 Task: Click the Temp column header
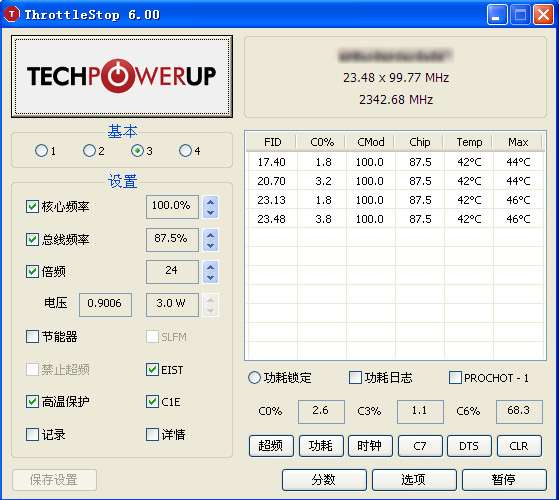(469, 142)
